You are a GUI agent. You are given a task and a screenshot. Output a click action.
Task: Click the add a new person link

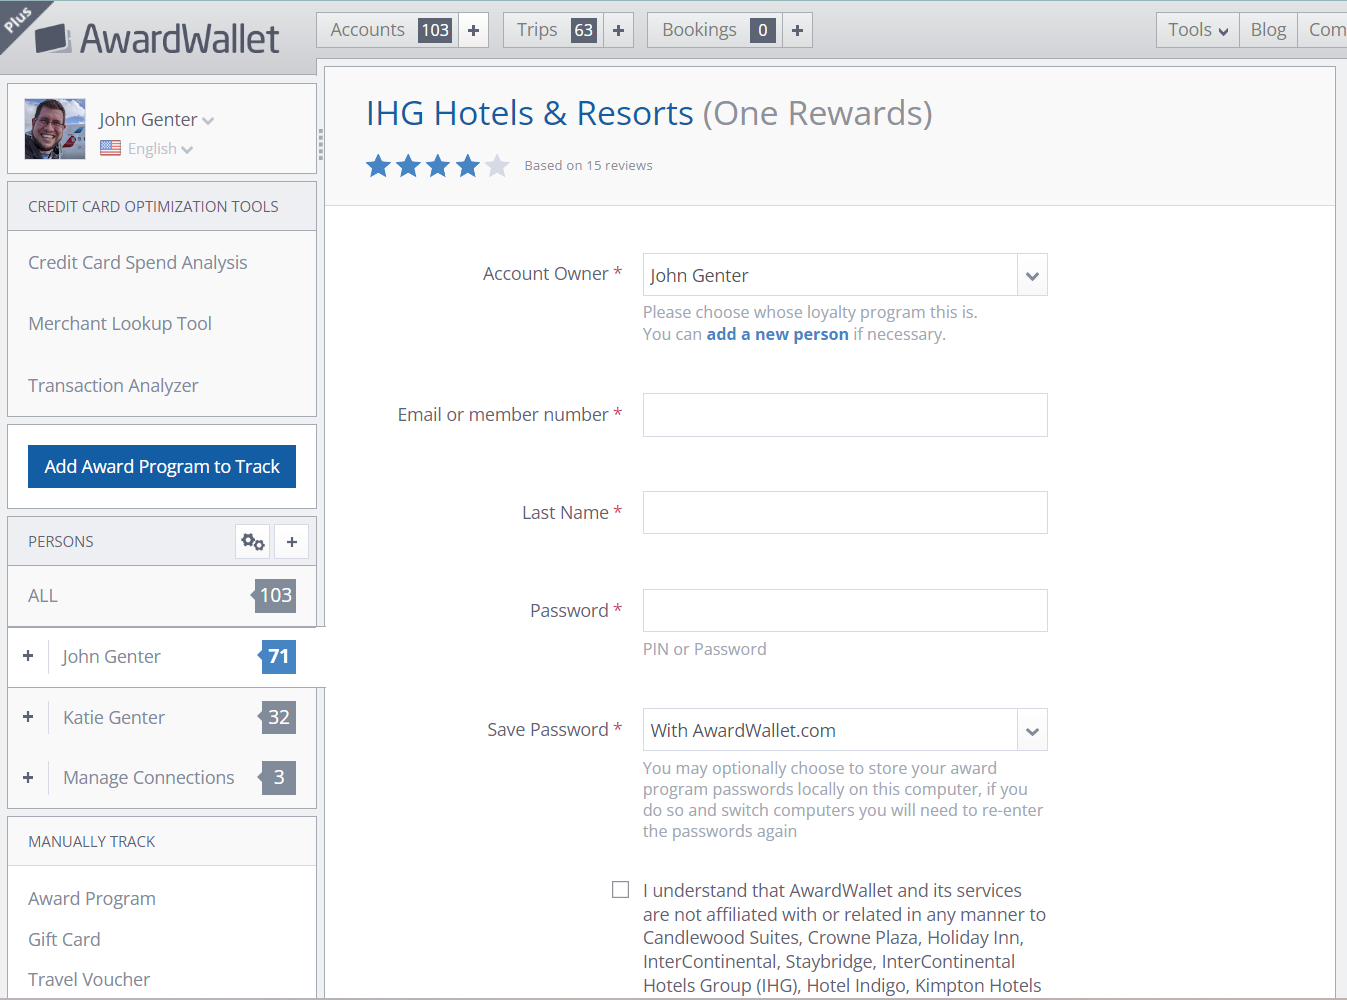777,334
